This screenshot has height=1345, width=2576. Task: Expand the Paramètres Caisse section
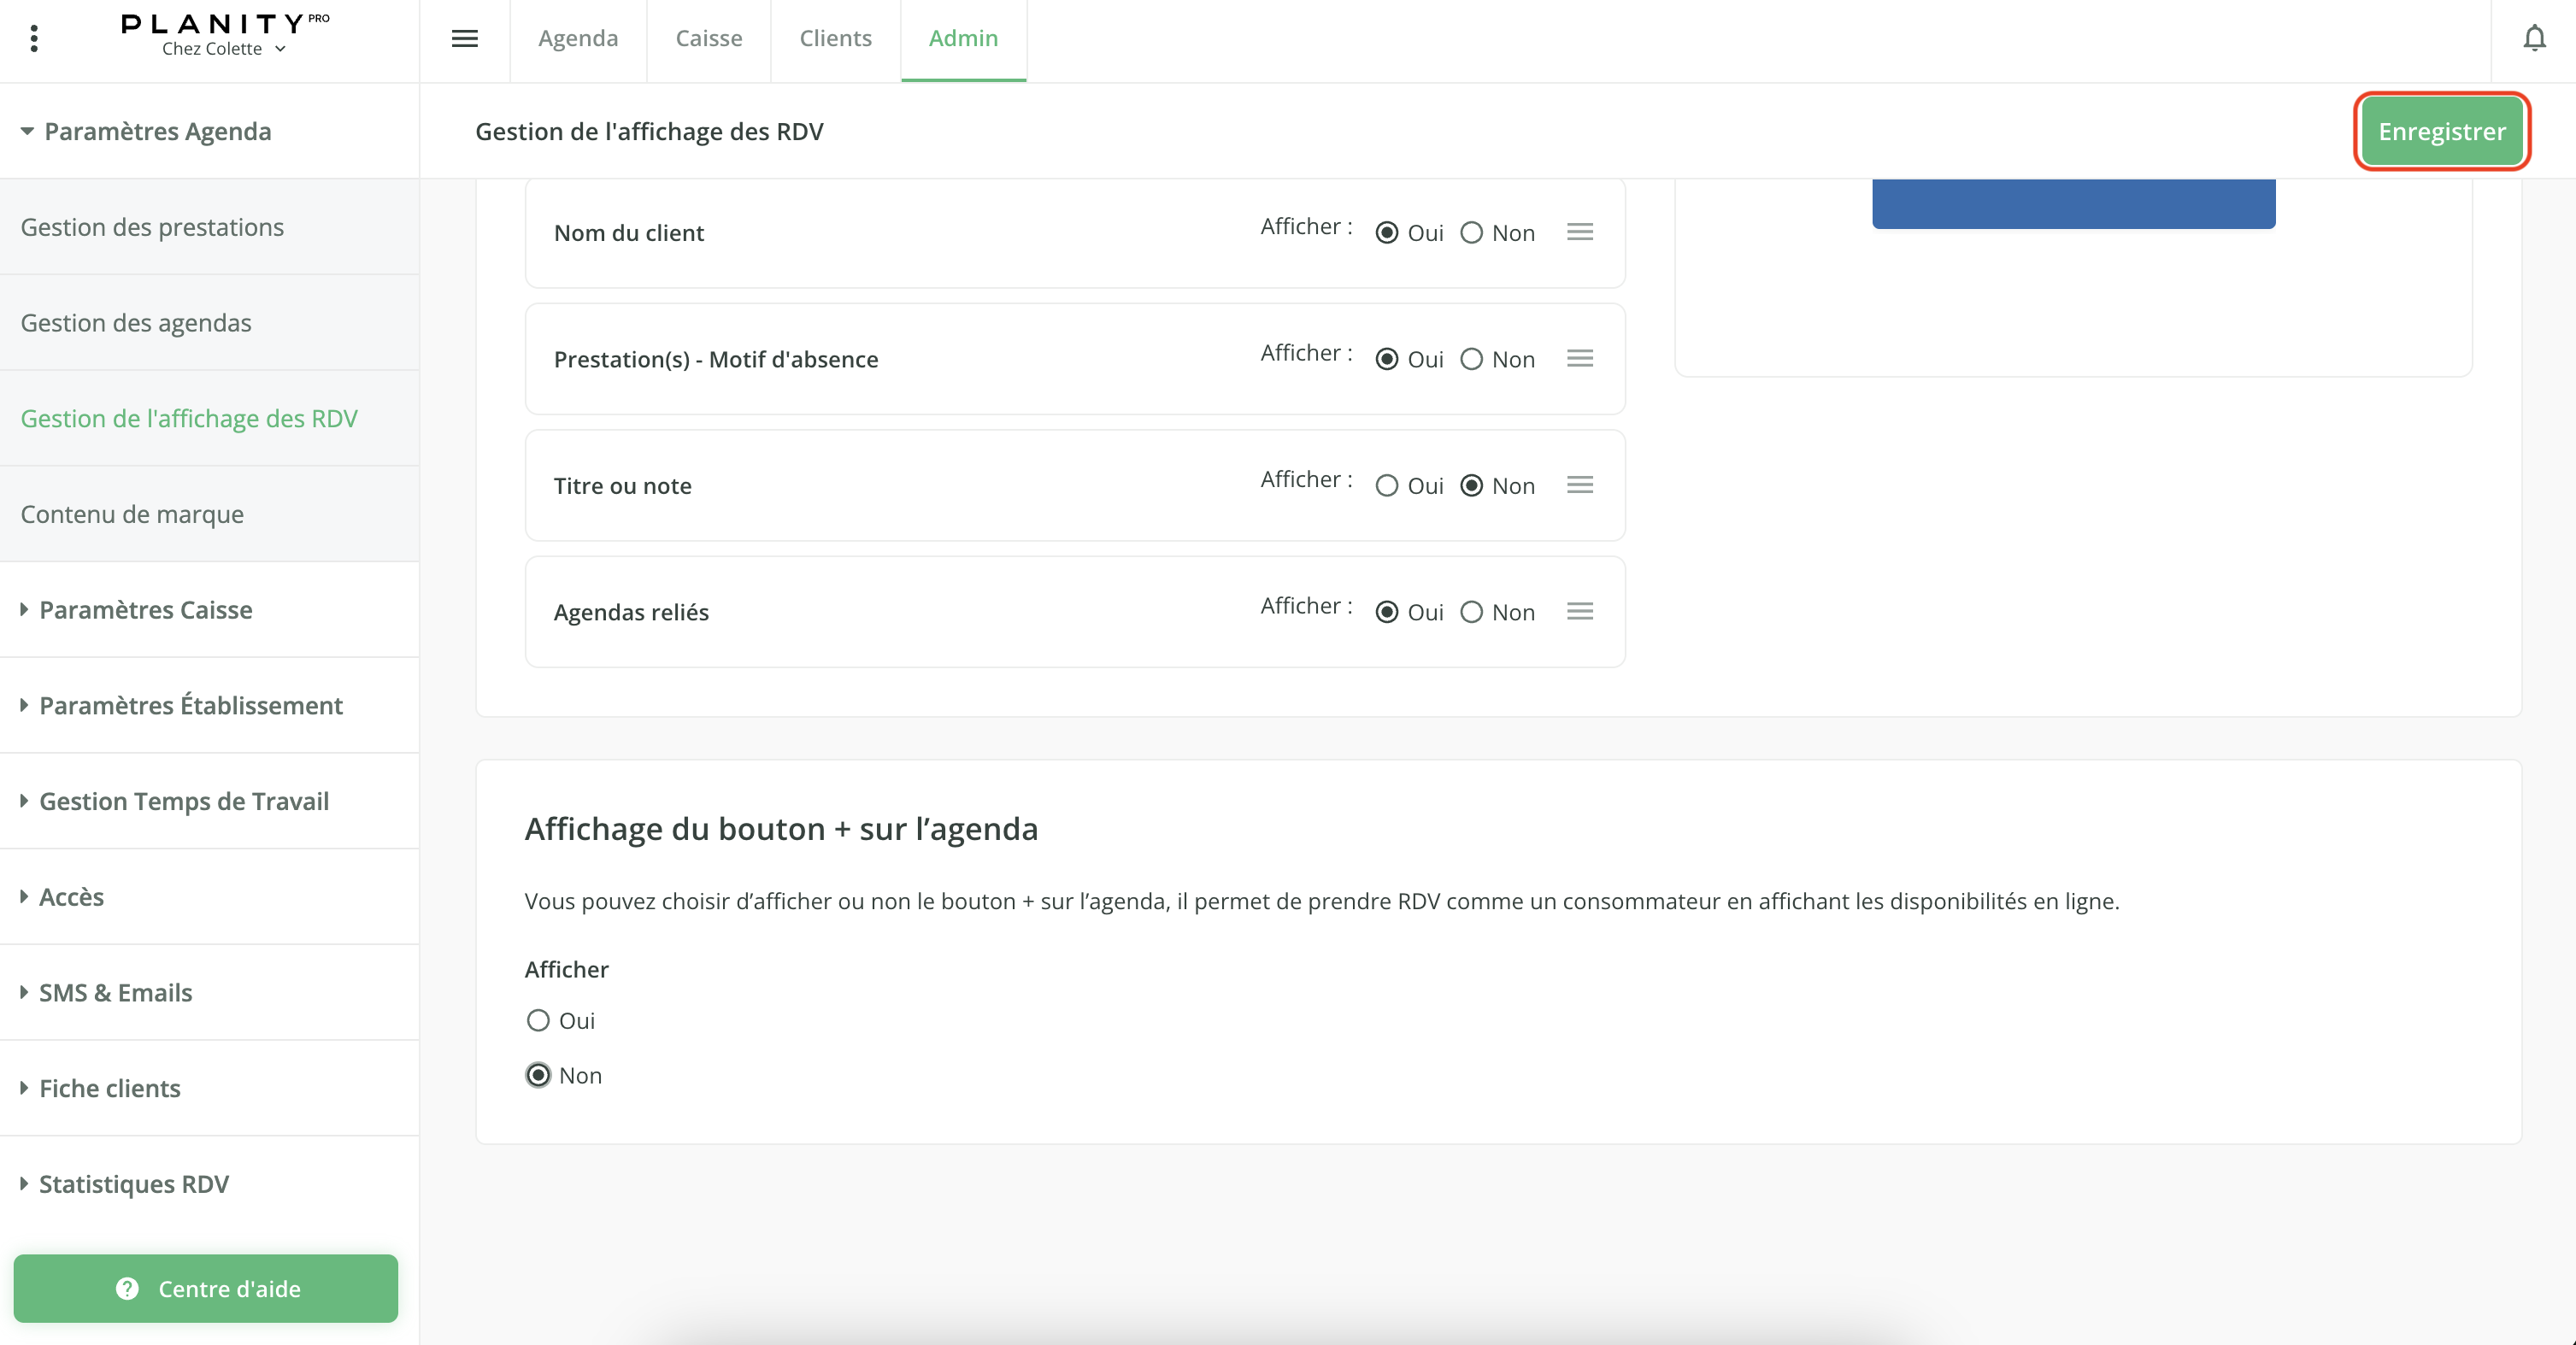[x=145, y=610]
